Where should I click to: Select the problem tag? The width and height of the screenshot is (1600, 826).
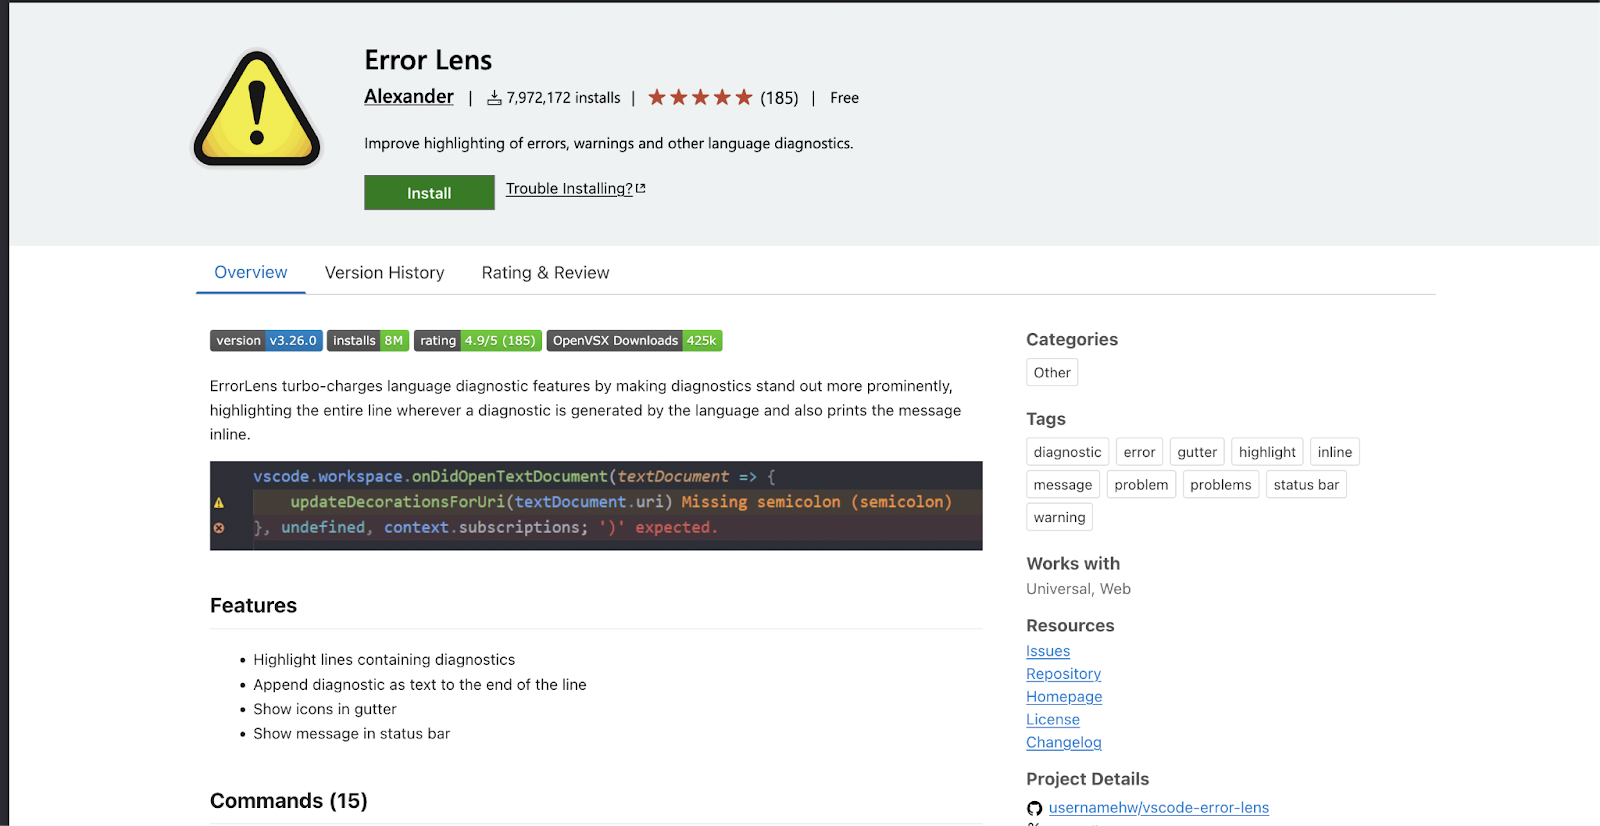click(x=1141, y=484)
